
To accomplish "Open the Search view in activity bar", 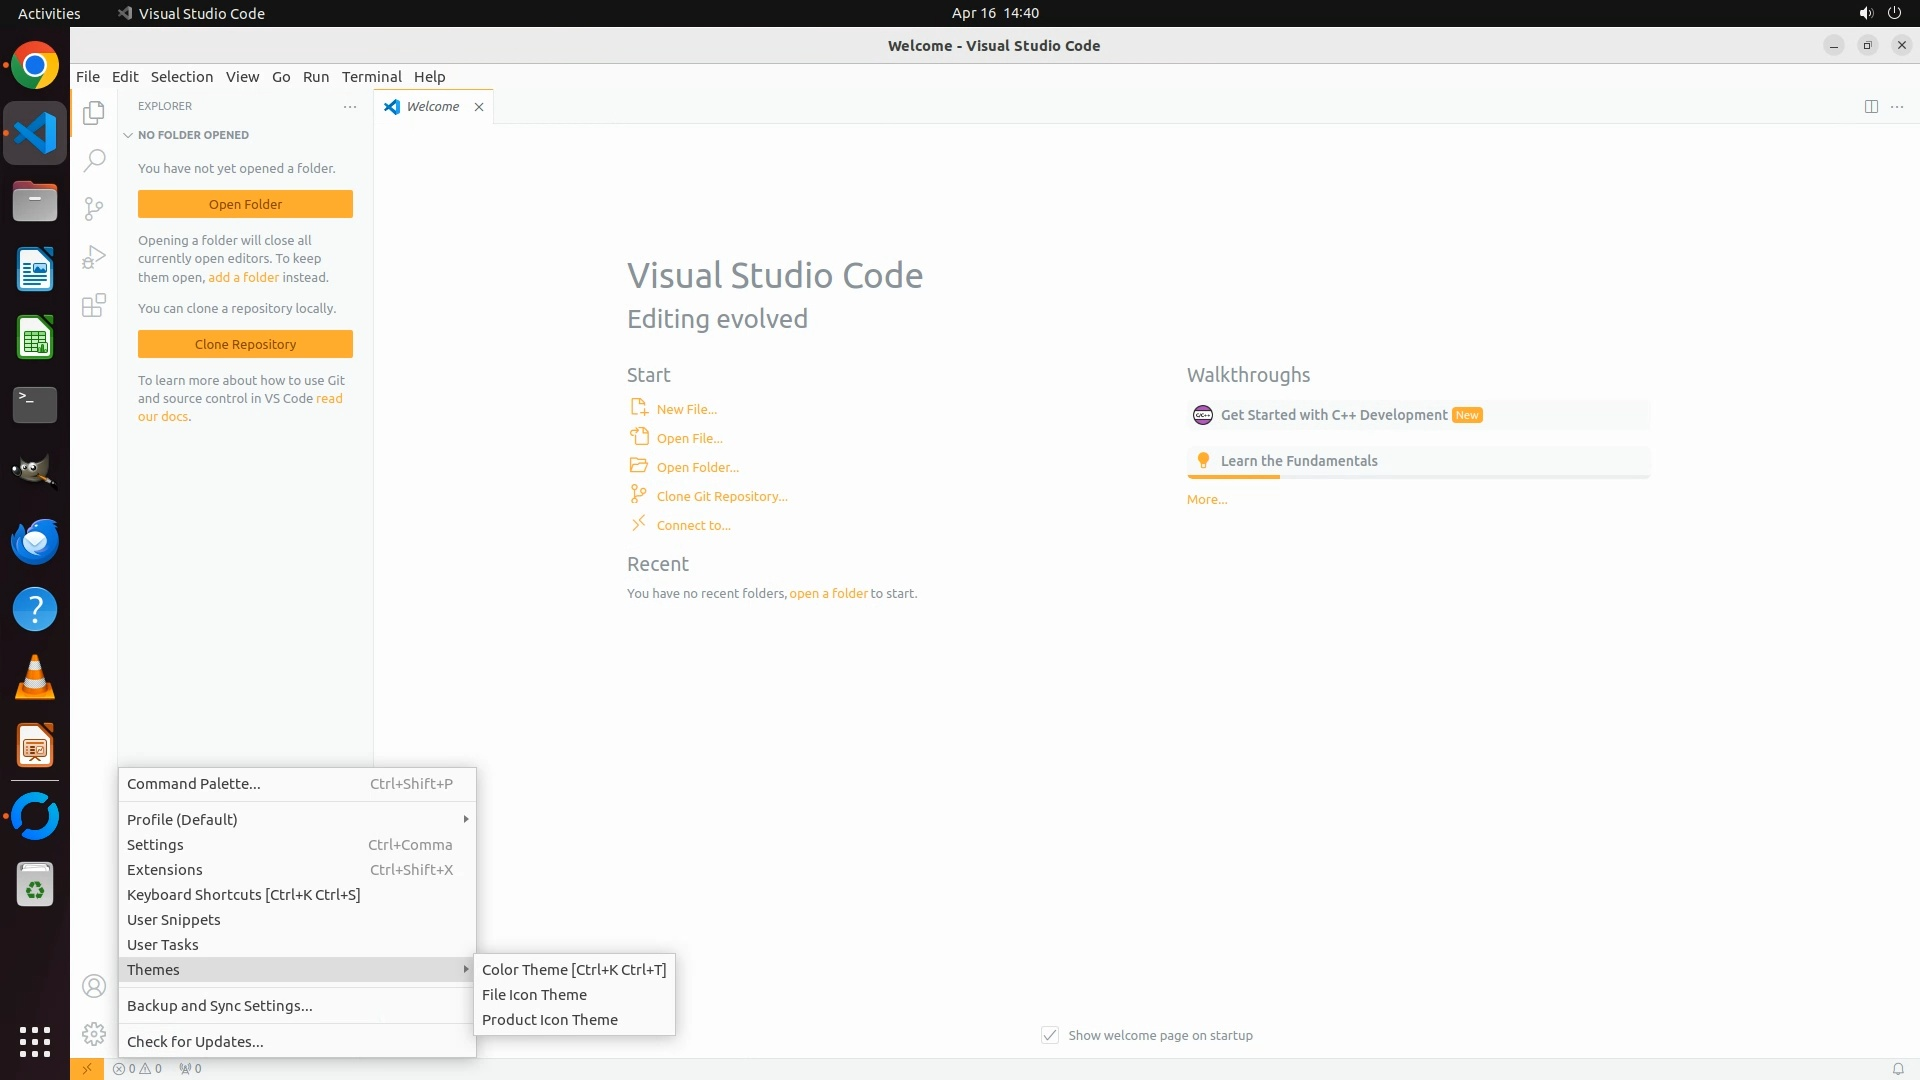I will pyautogui.click(x=94, y=160).
